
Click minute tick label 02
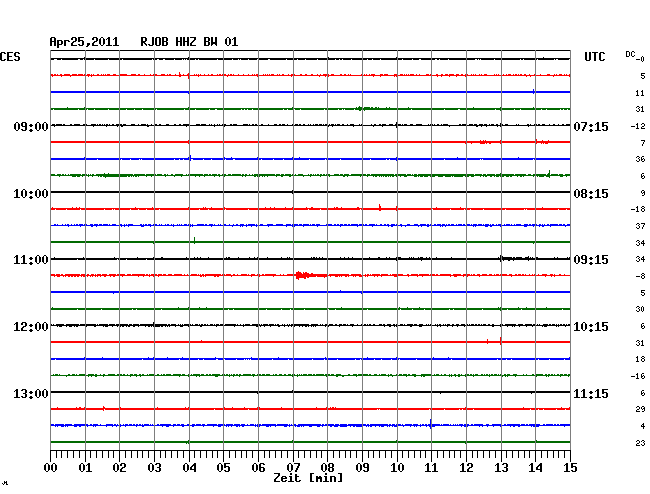click(x=119, y=468)
